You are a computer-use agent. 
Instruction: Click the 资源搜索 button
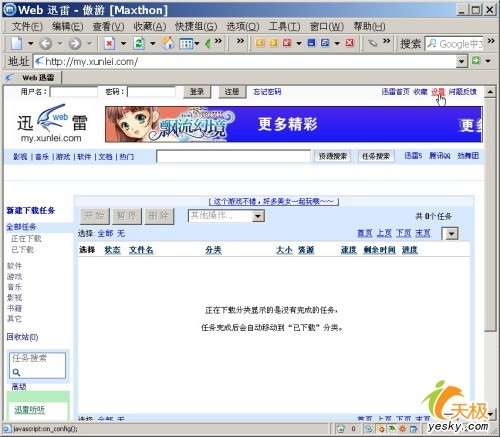[333, 156]
